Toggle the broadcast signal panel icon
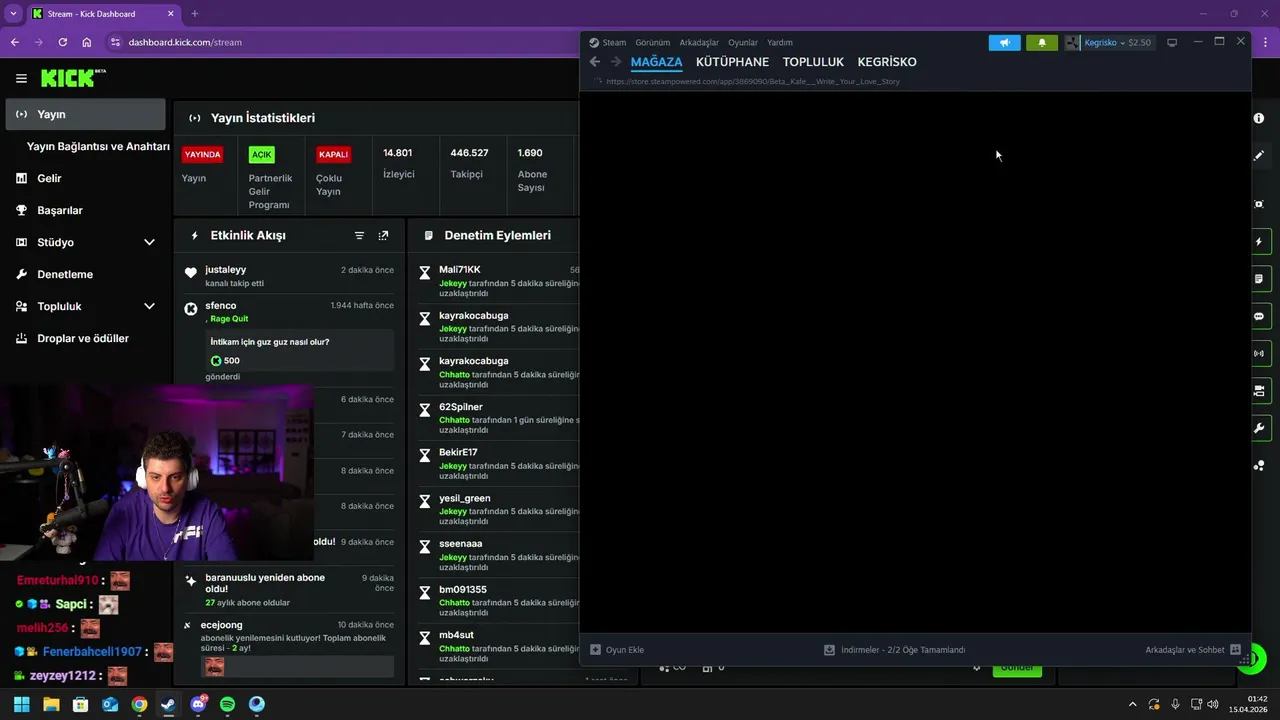This screenshot has height=720, width=1280. pyautogui.click(x=1259, y=353)
